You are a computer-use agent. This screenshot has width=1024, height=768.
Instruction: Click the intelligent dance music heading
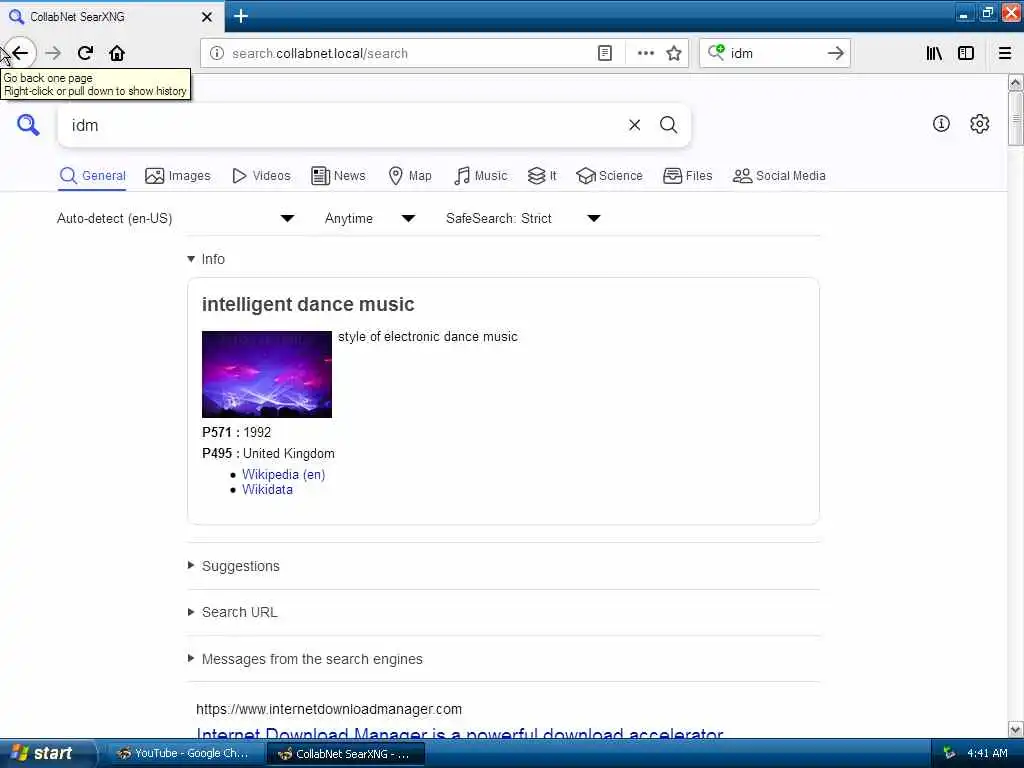[308, 304]
